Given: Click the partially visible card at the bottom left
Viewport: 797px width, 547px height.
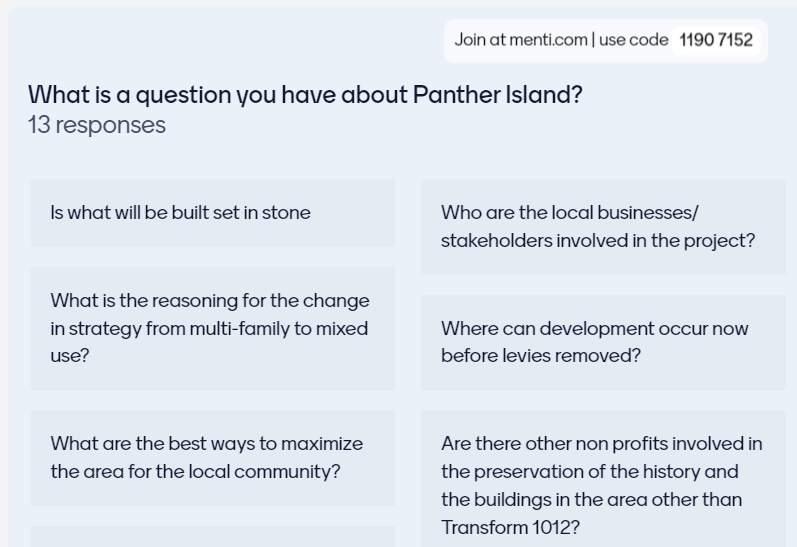Looking at the screenshot, I should pos(212,537).
